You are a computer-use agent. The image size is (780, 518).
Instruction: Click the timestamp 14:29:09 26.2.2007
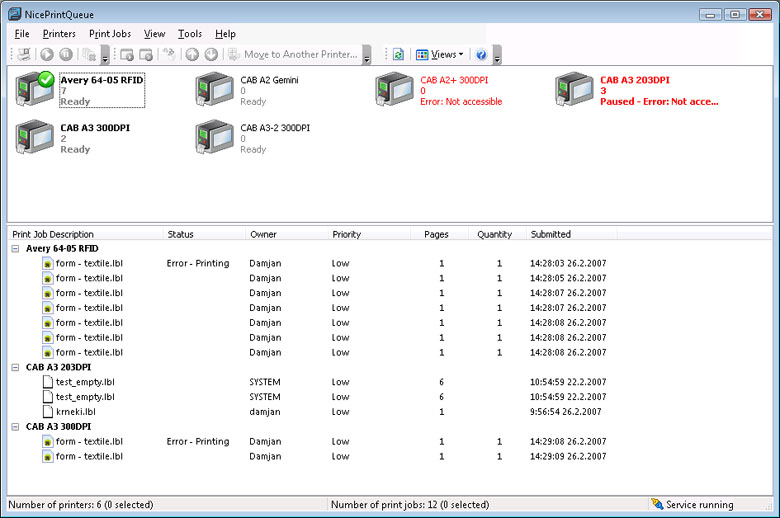point(568,456)
